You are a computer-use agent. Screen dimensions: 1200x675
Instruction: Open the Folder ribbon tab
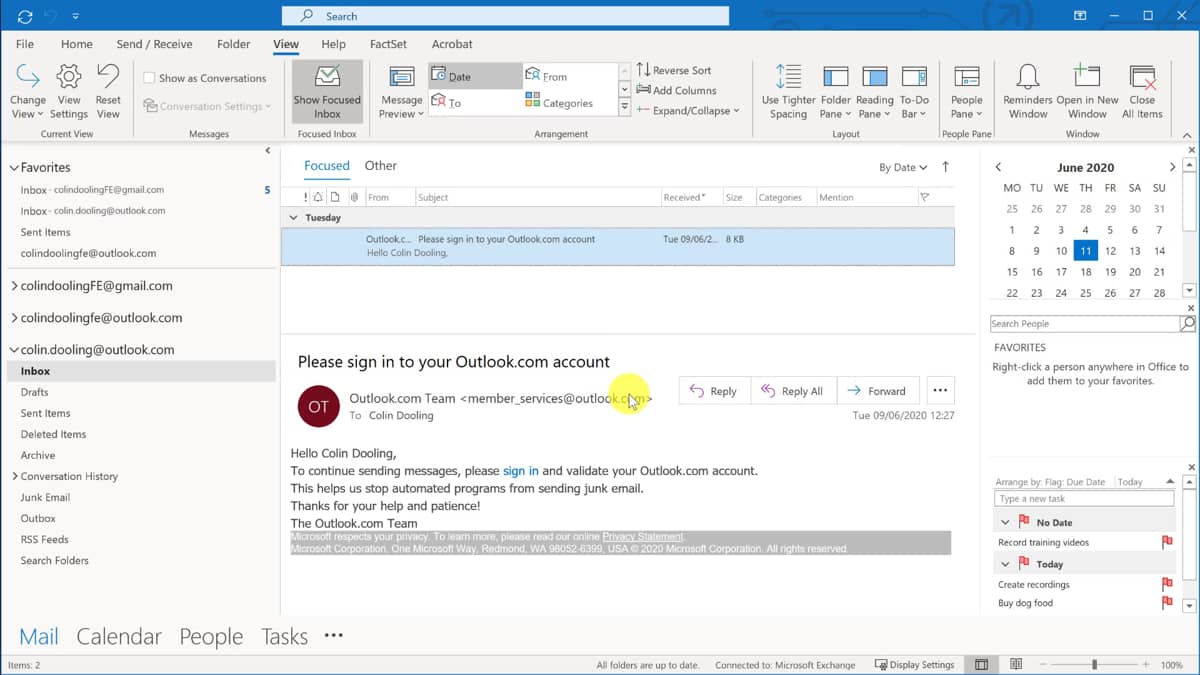tap(234, 44)
